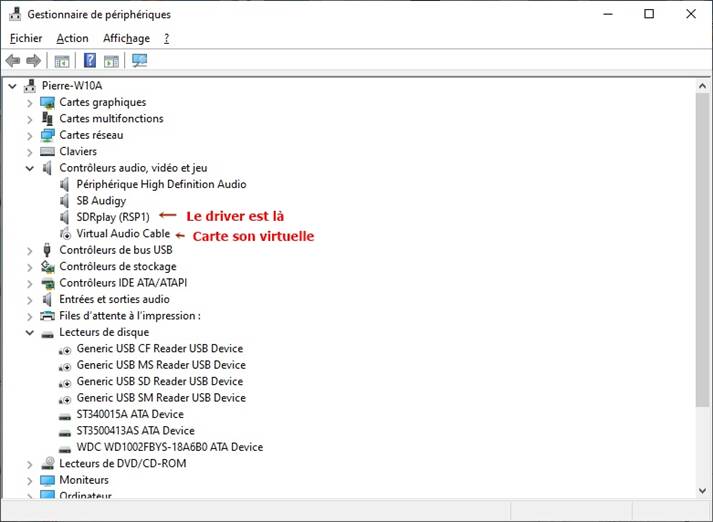
Task: Click the Device Manager title bar icon
Action: pyautogui.click(x=15, y=14)
